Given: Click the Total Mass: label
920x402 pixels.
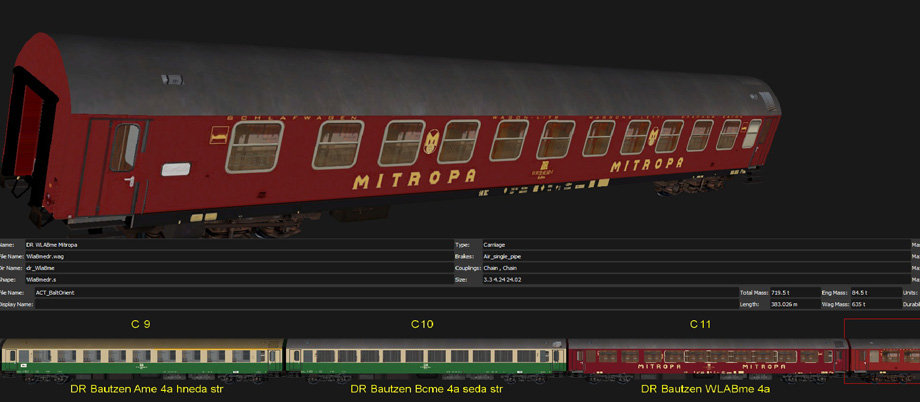Looking at the screenshot, I should (753, 292).
